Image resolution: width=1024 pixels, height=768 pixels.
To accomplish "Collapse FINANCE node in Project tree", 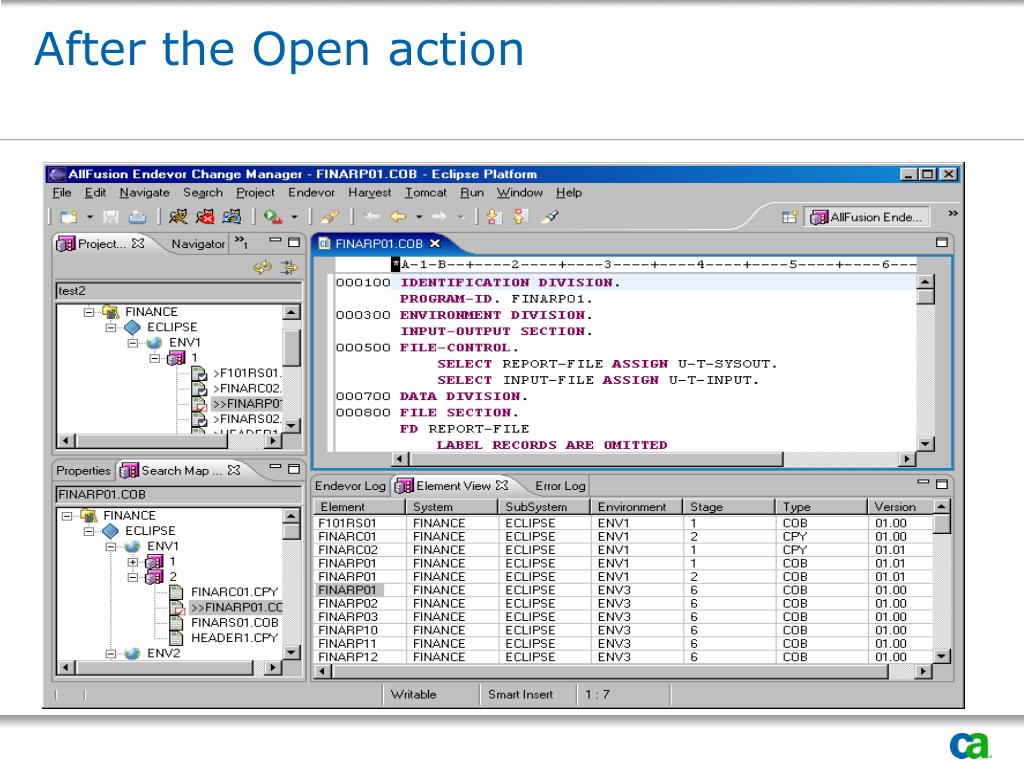I will click(89, 312).
